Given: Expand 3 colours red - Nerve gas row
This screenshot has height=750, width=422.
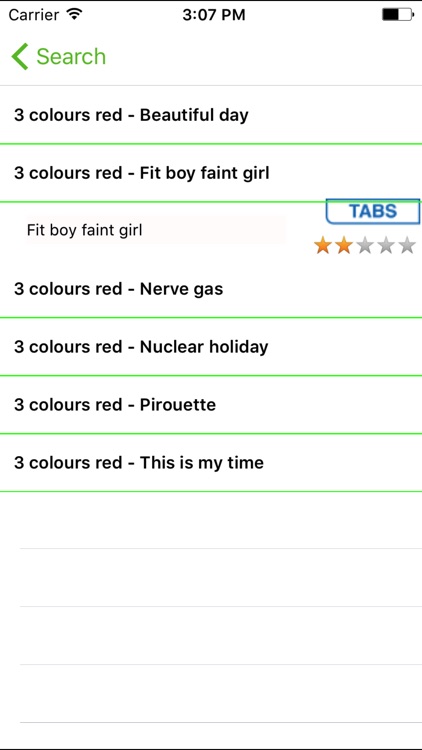Looking at the screenshot, I should tap(211, 289).
